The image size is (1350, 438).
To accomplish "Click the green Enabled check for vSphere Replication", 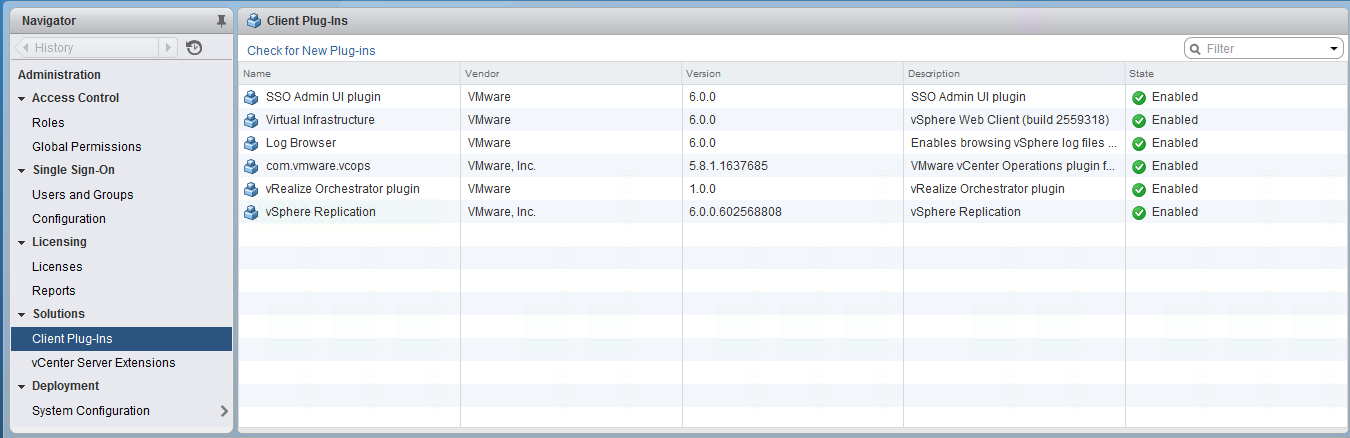I will (1139, 213).
